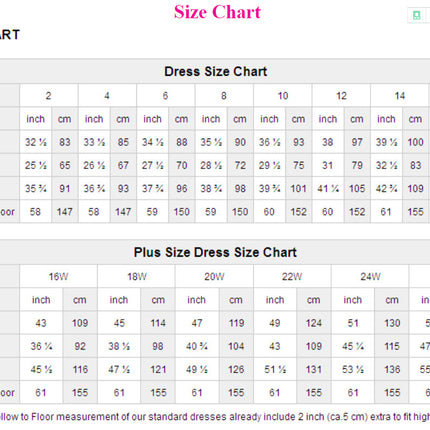Select the size 6 column header
430x430 pixels.
tap(166, 96)
